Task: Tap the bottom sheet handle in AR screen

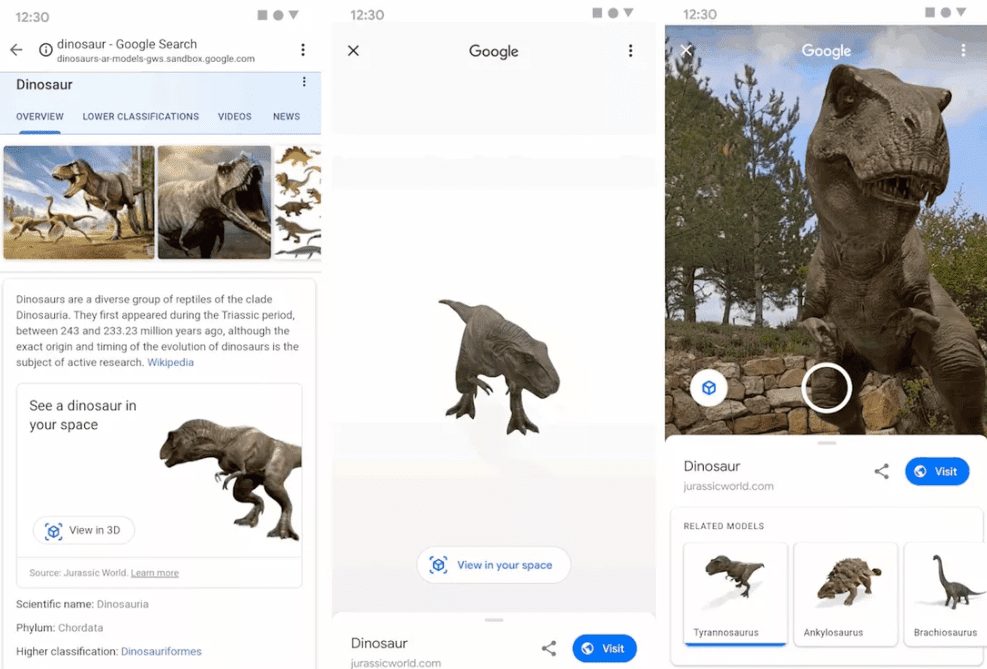Action: tap(826, 443)
